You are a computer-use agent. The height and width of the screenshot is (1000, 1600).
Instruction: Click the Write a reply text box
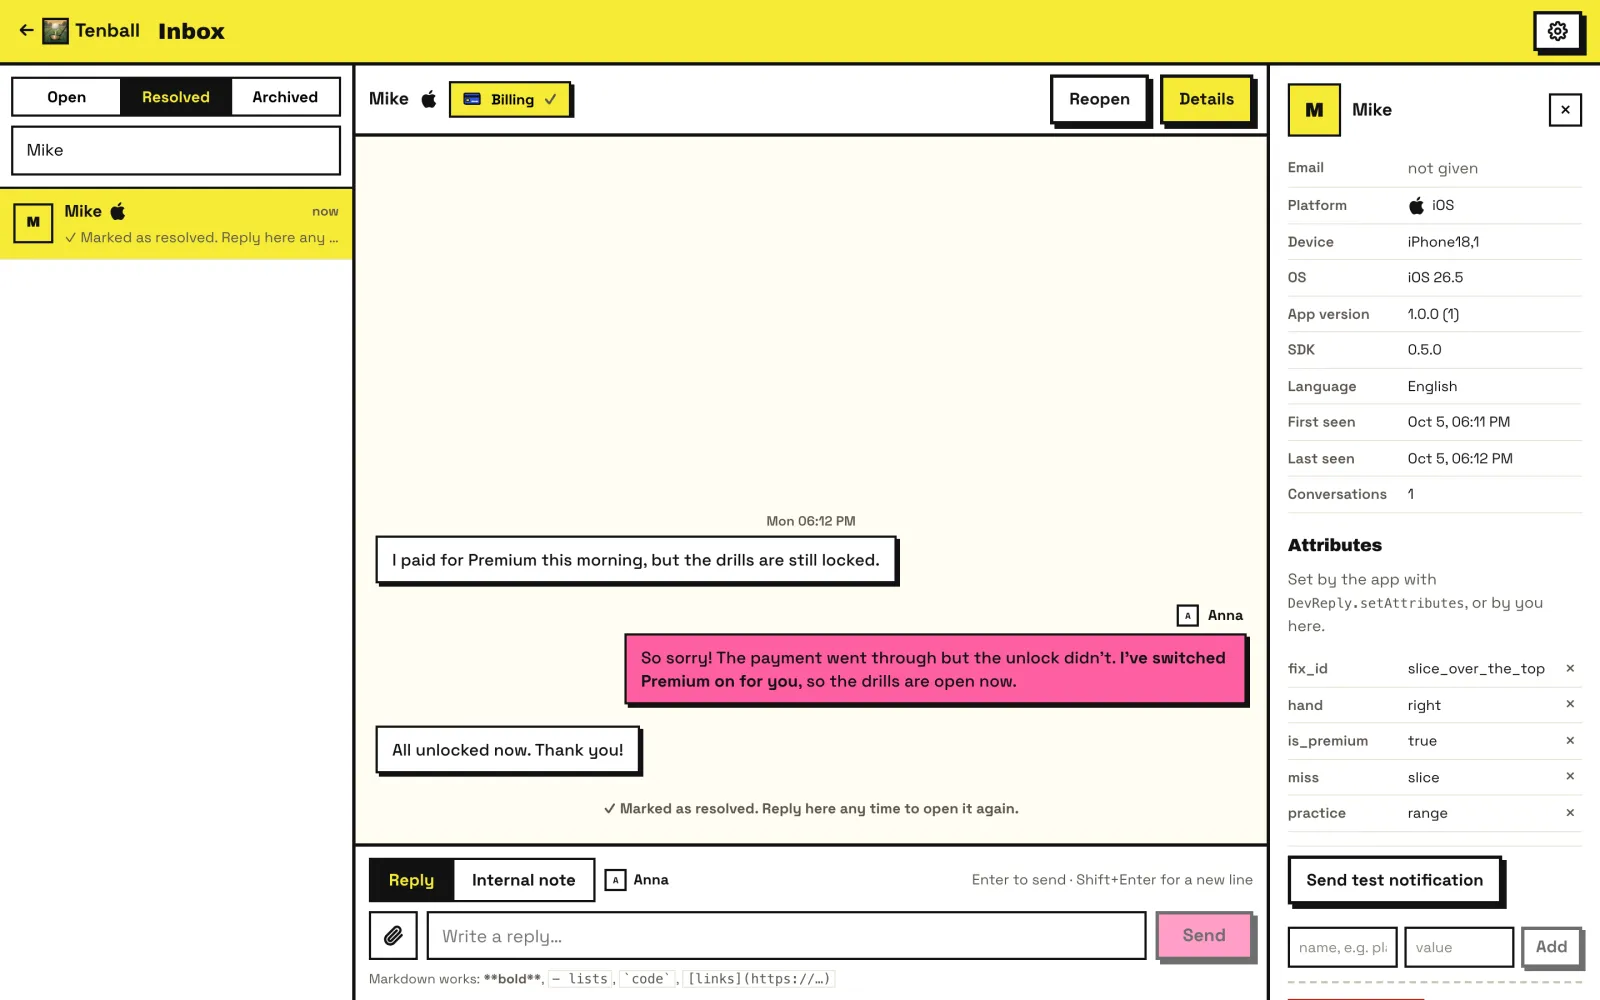pos(786,936)
